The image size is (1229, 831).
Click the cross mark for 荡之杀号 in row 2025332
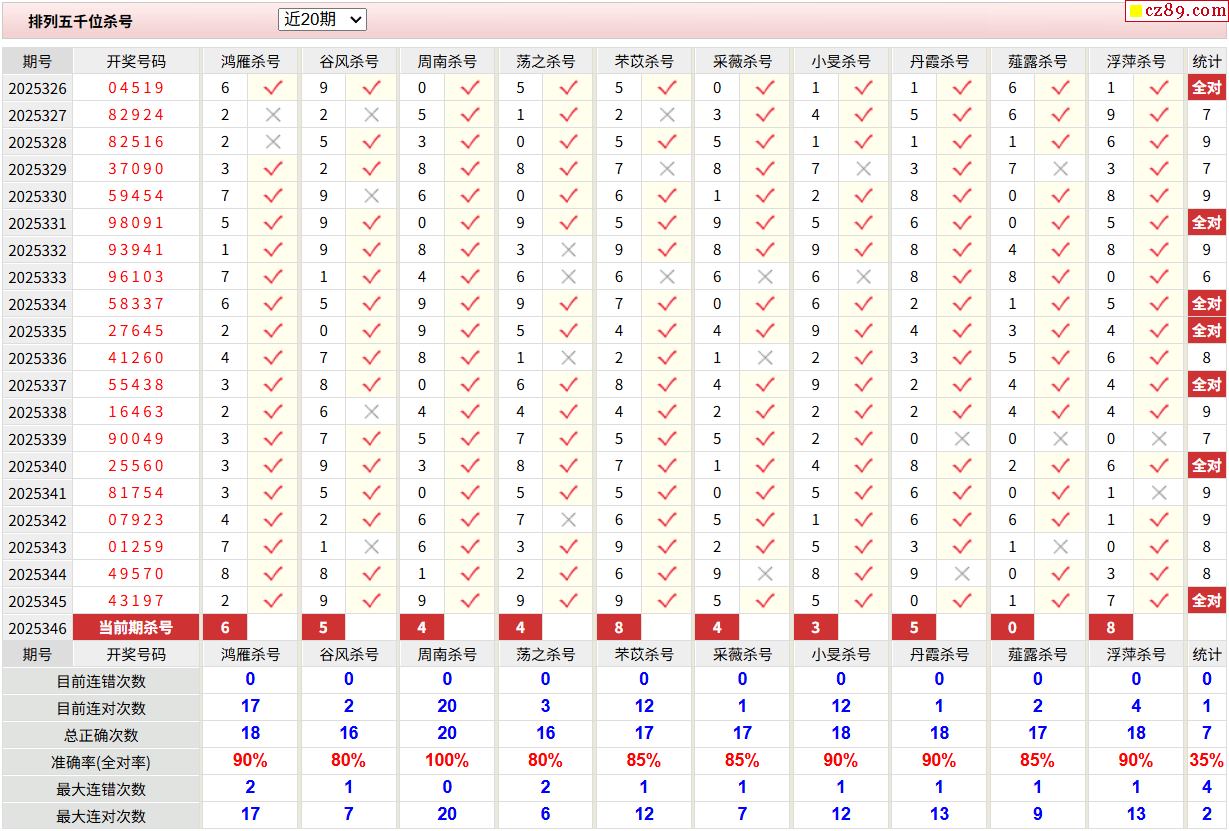click(x=569, y=250)
